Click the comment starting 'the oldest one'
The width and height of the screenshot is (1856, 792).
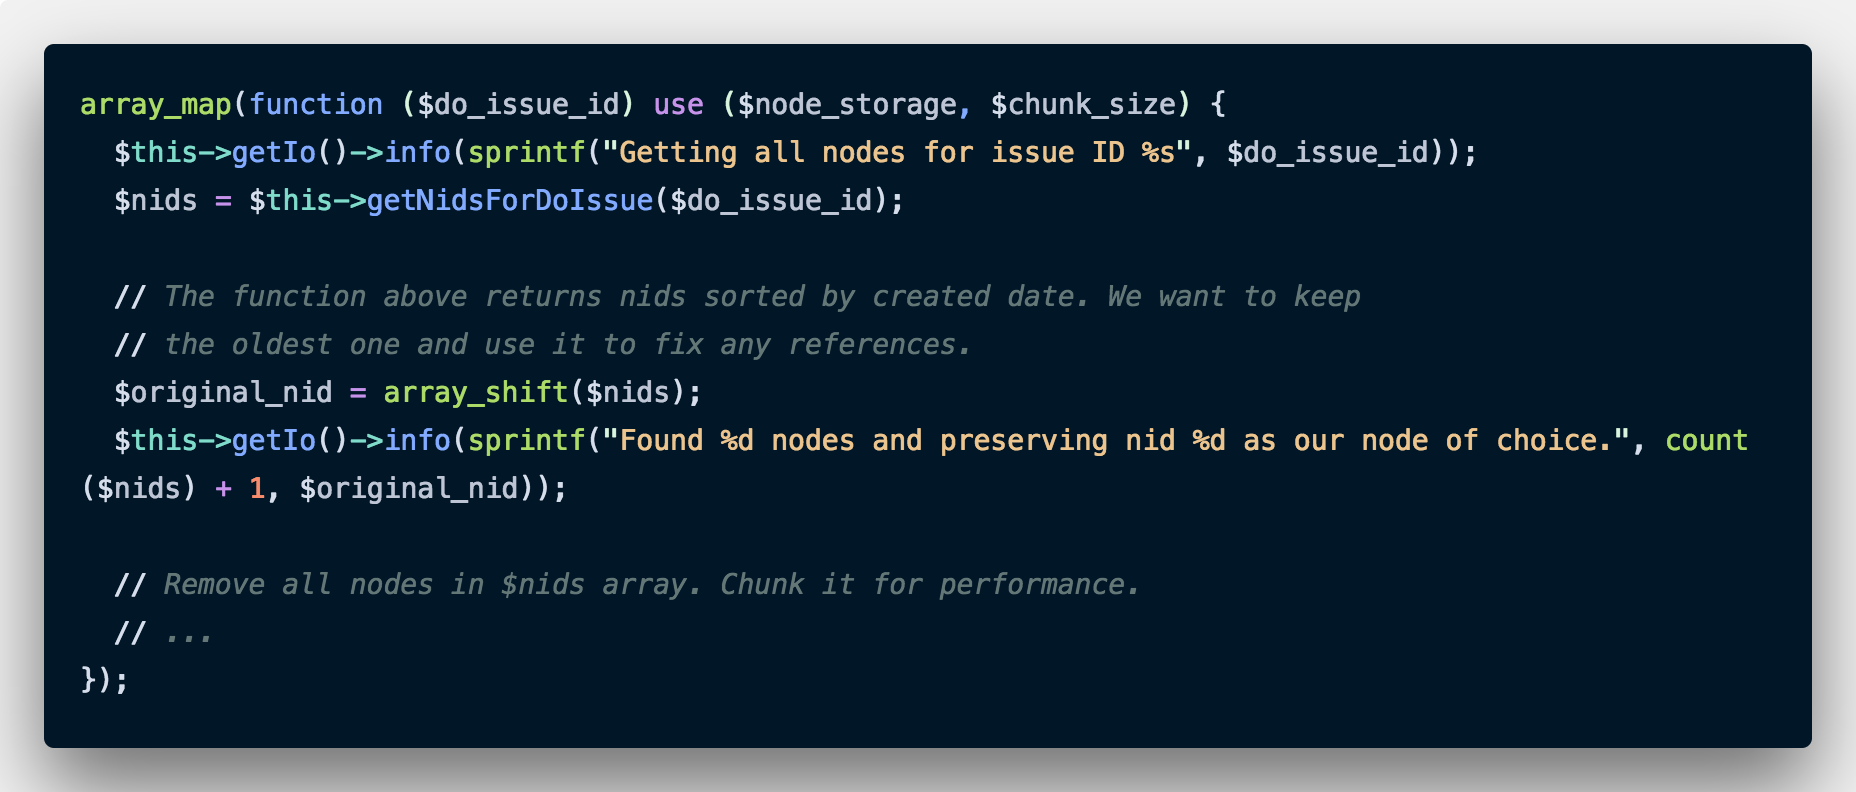[542, 344]
